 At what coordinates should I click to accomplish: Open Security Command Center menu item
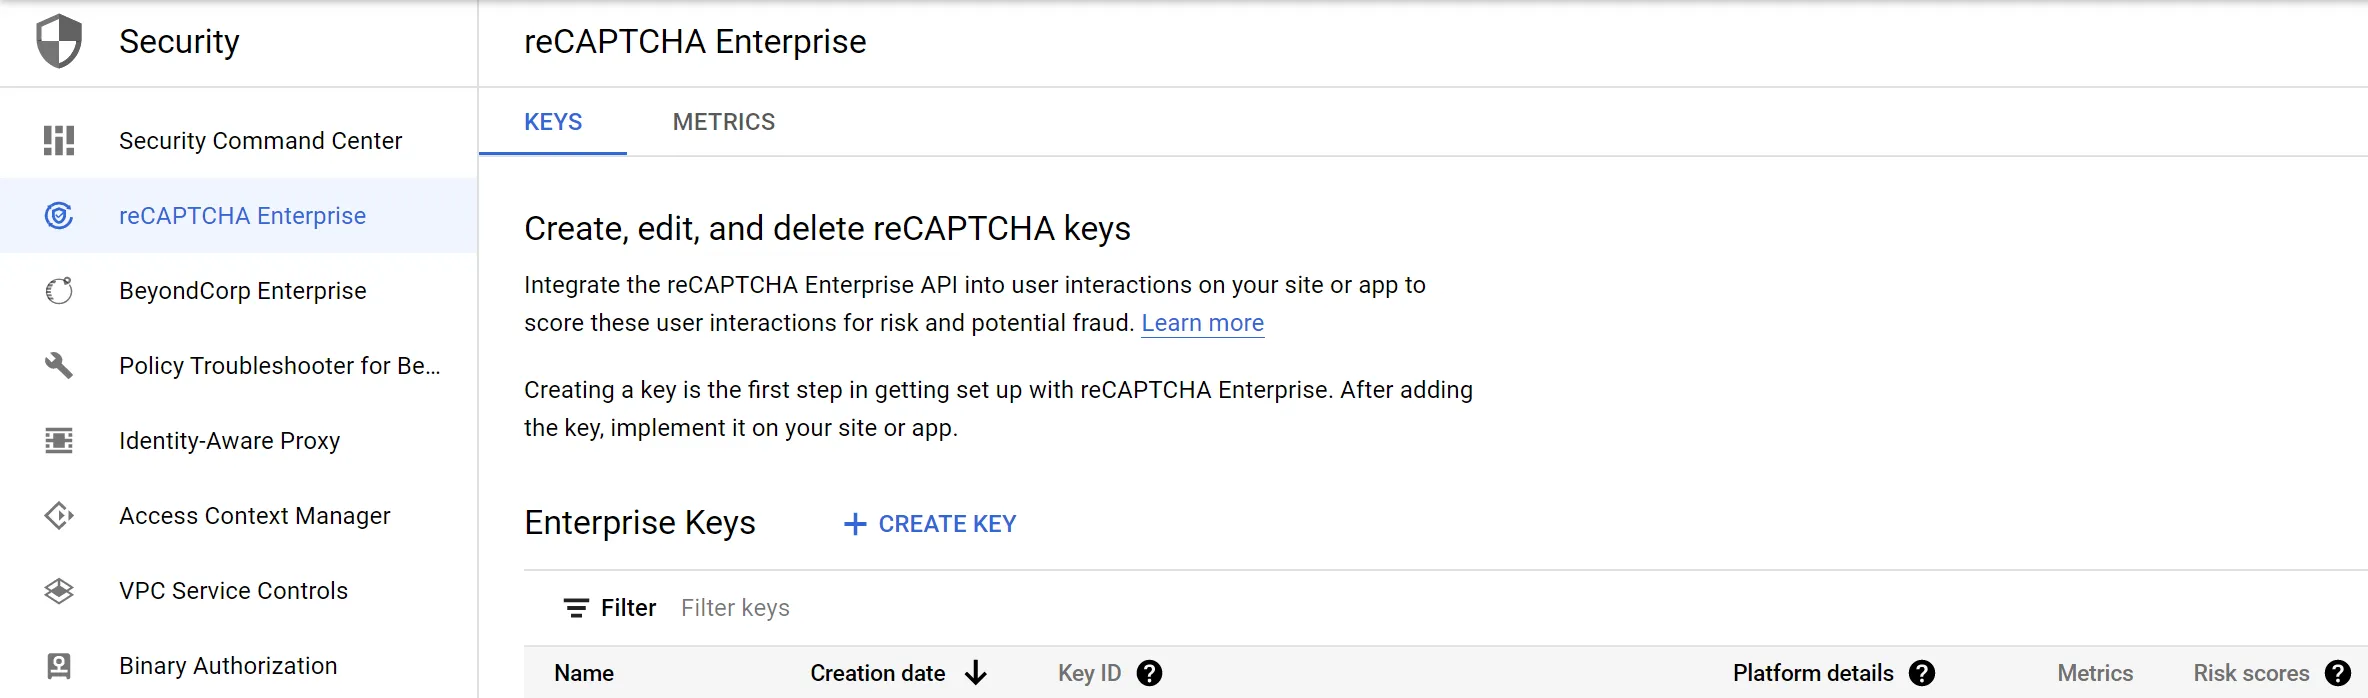coord(260,141)
